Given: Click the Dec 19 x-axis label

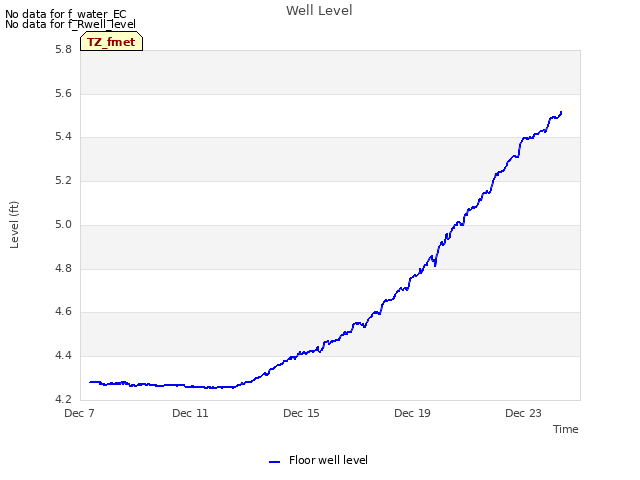Looking at the screenshot, I should tap(412, 413).
